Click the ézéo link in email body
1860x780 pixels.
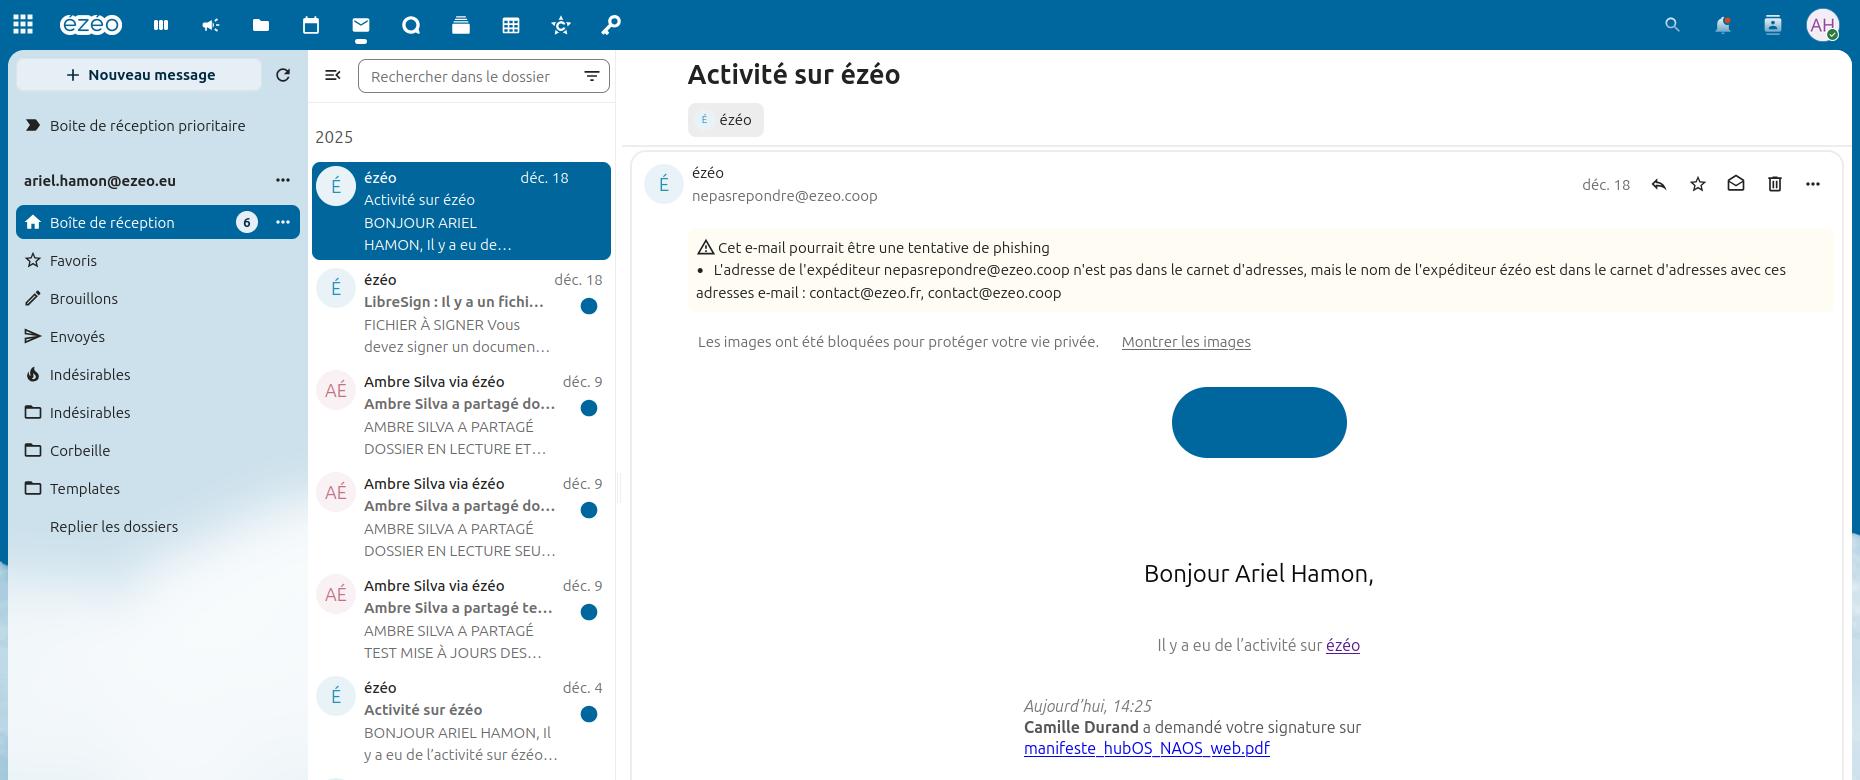click(1343, 645)
